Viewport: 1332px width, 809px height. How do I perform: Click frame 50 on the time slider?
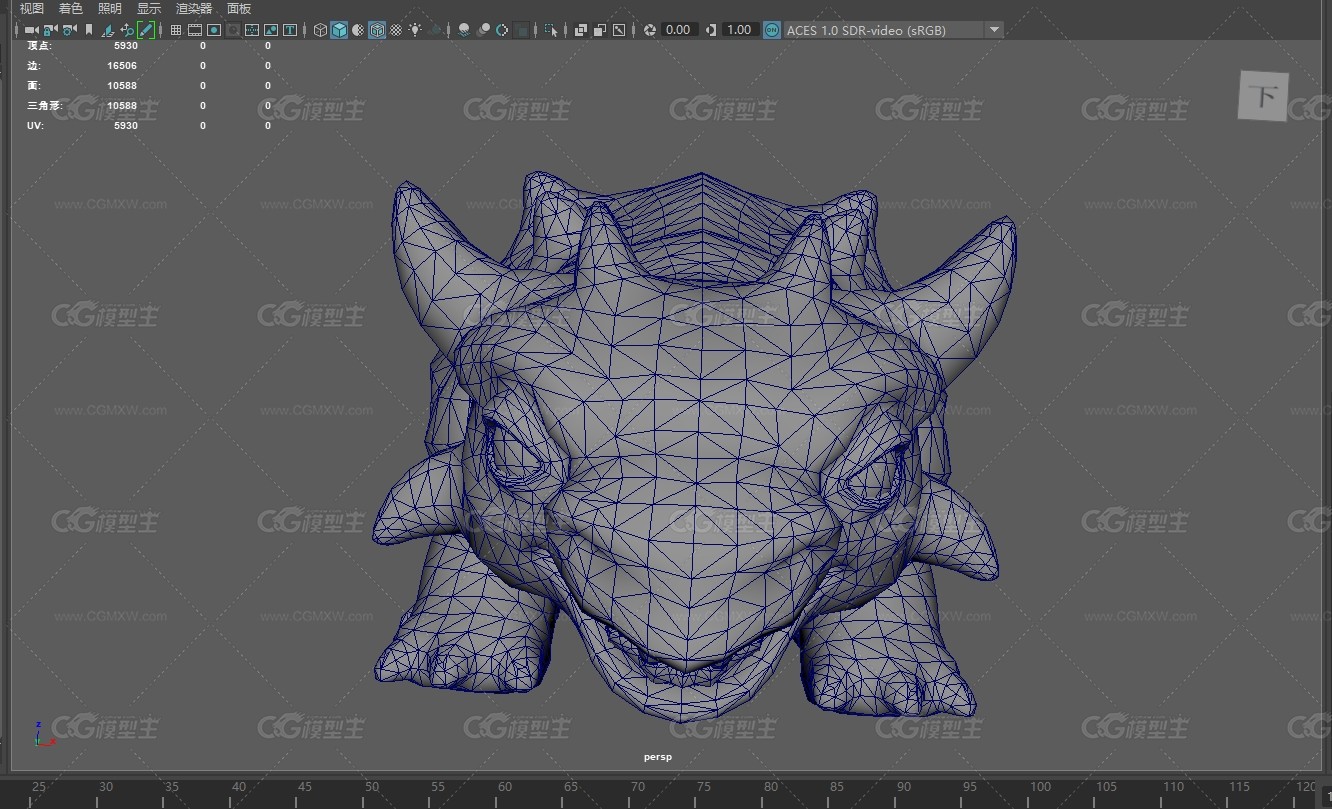pos(372,787)
